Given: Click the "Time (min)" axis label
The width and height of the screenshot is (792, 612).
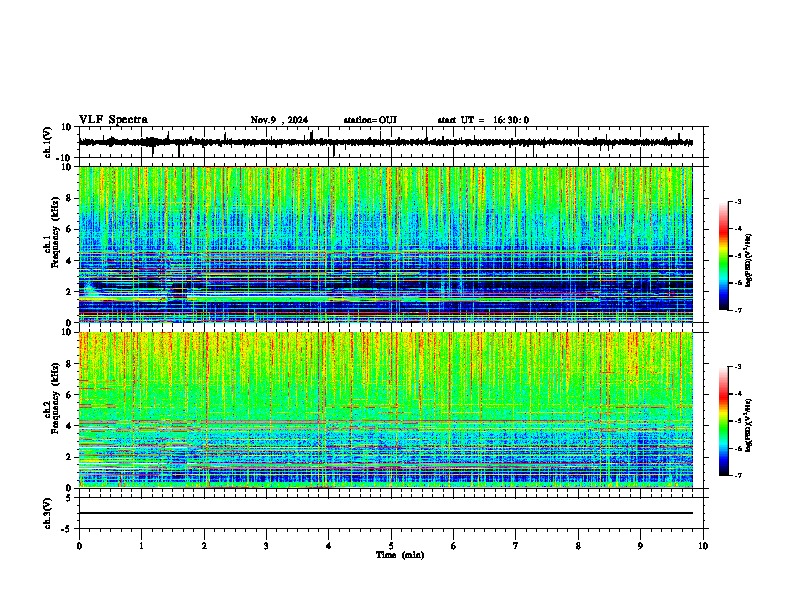Looking at the screenshot, I should (400, 555).
